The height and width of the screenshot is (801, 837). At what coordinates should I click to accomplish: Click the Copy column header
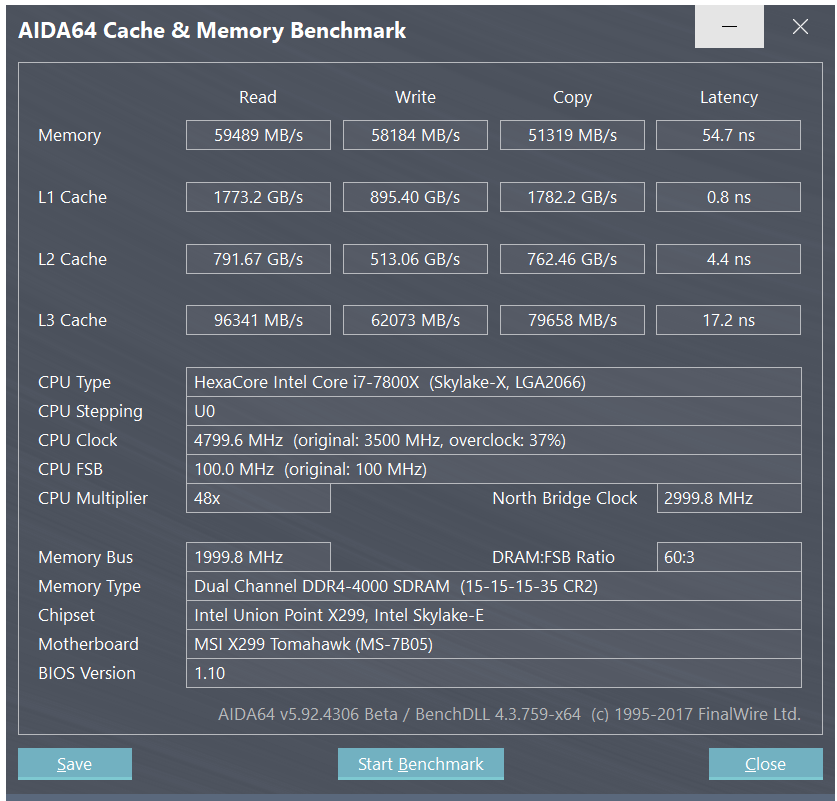coord(572,98)
